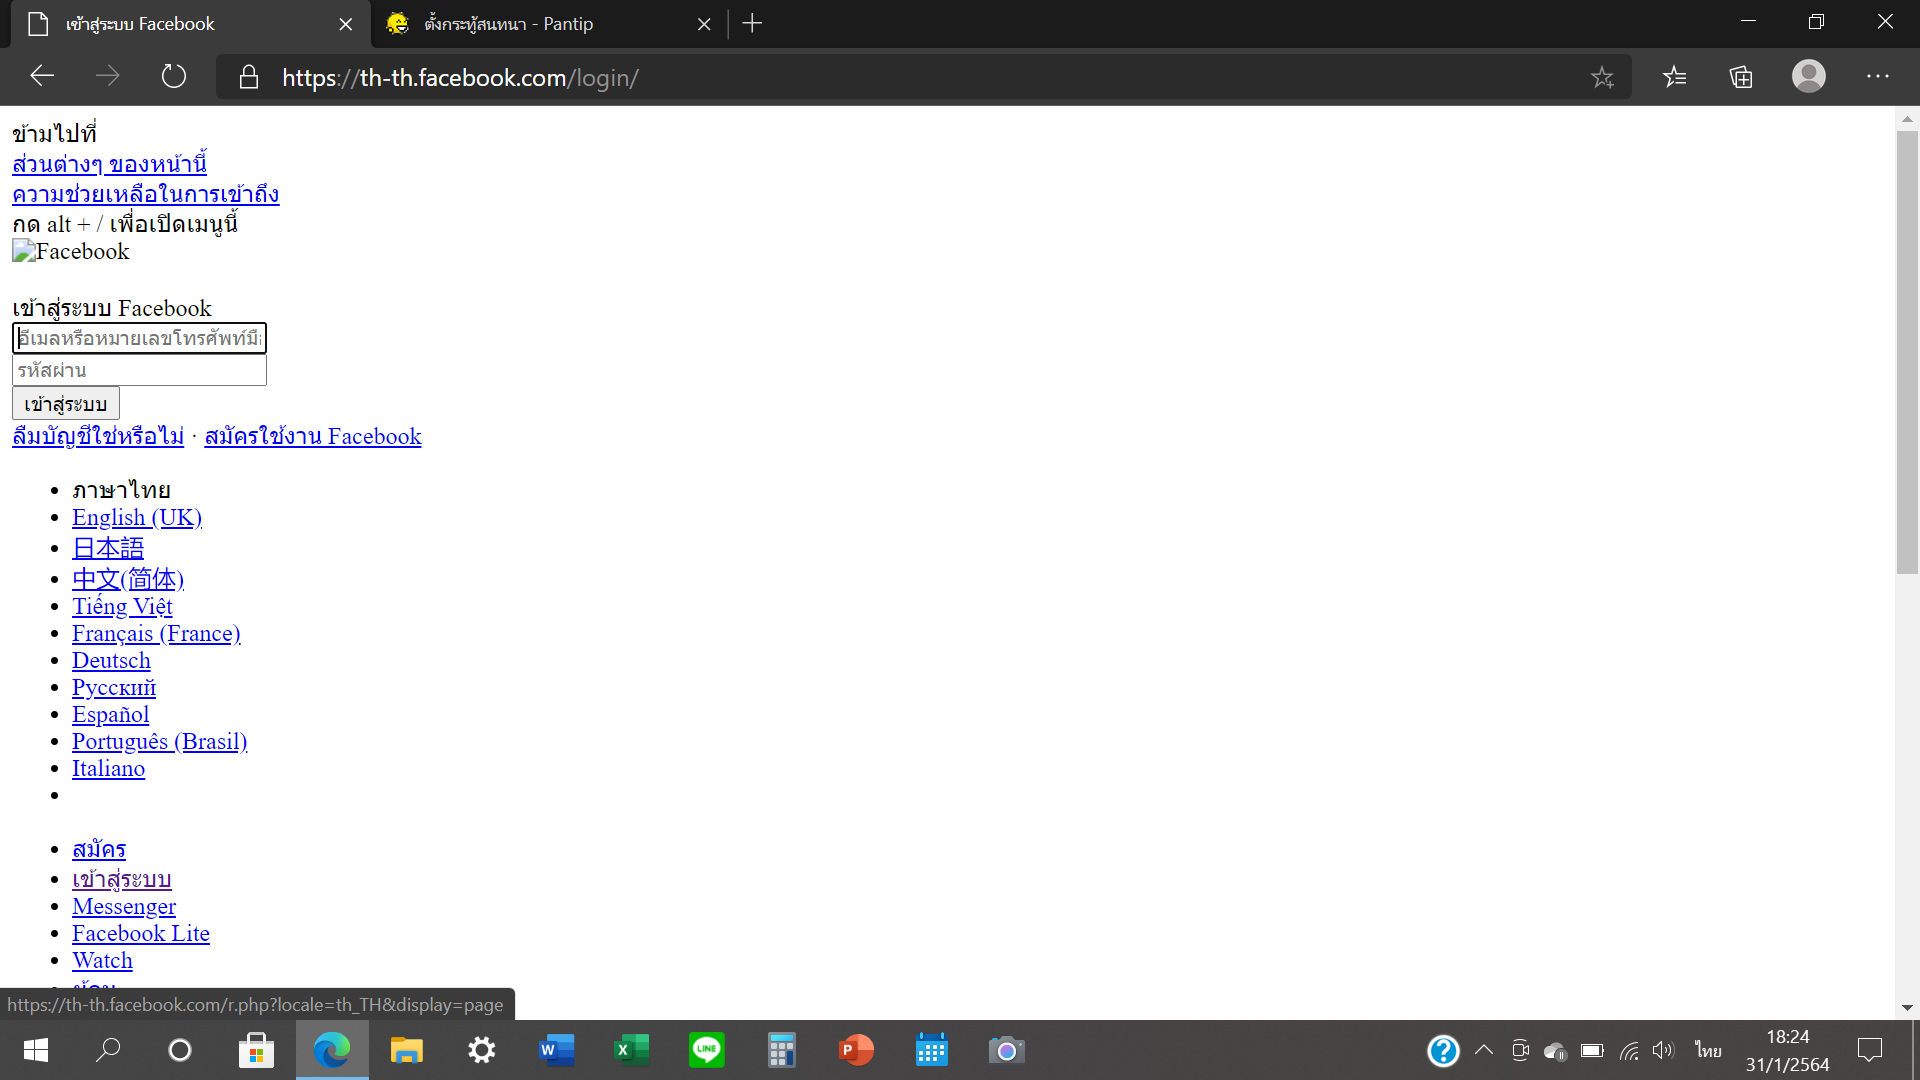
Task: Click the browser Back arrow
Action: (x=42, y=76)
